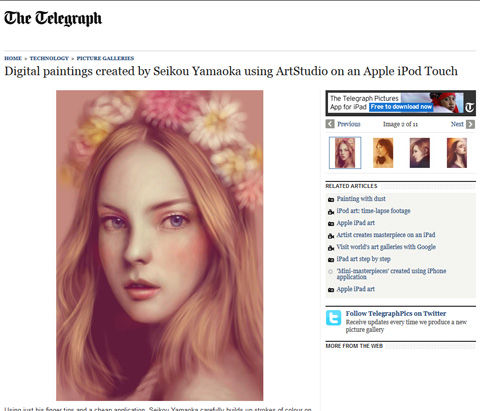480x411 pixels.
Task: Click the Twitter bird icon
Action: point(333,318)
